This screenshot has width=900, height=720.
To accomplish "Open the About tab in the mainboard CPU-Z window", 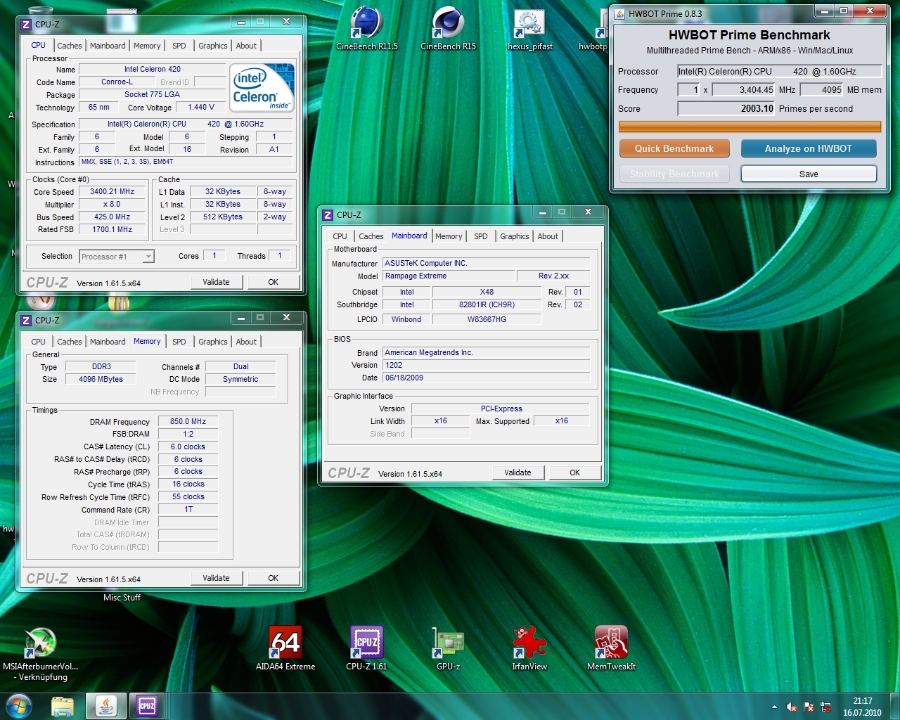I will click(548, 236).
